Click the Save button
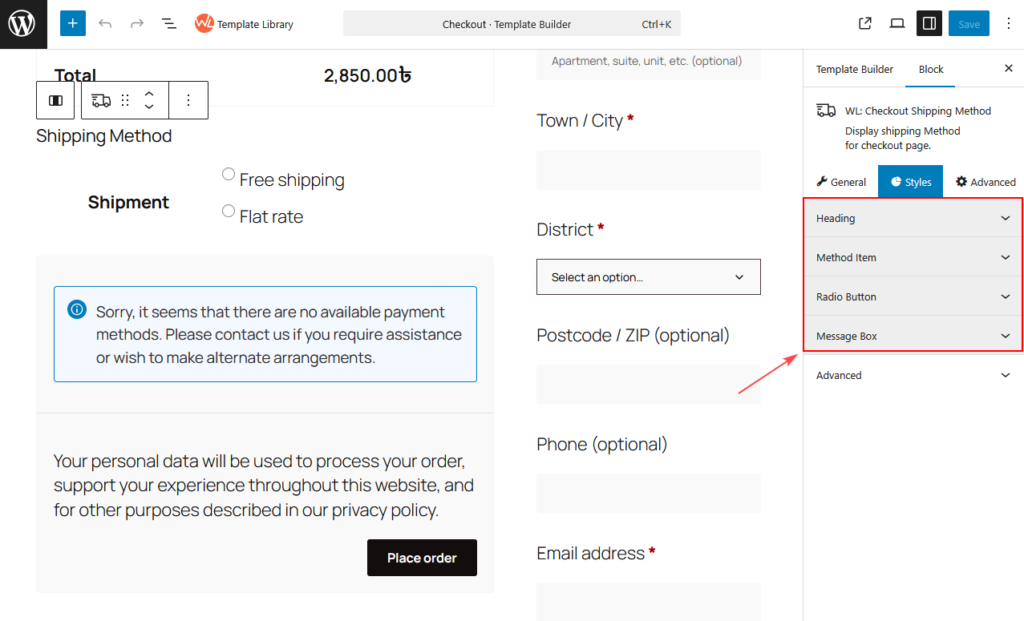 (x=968, y=23)
